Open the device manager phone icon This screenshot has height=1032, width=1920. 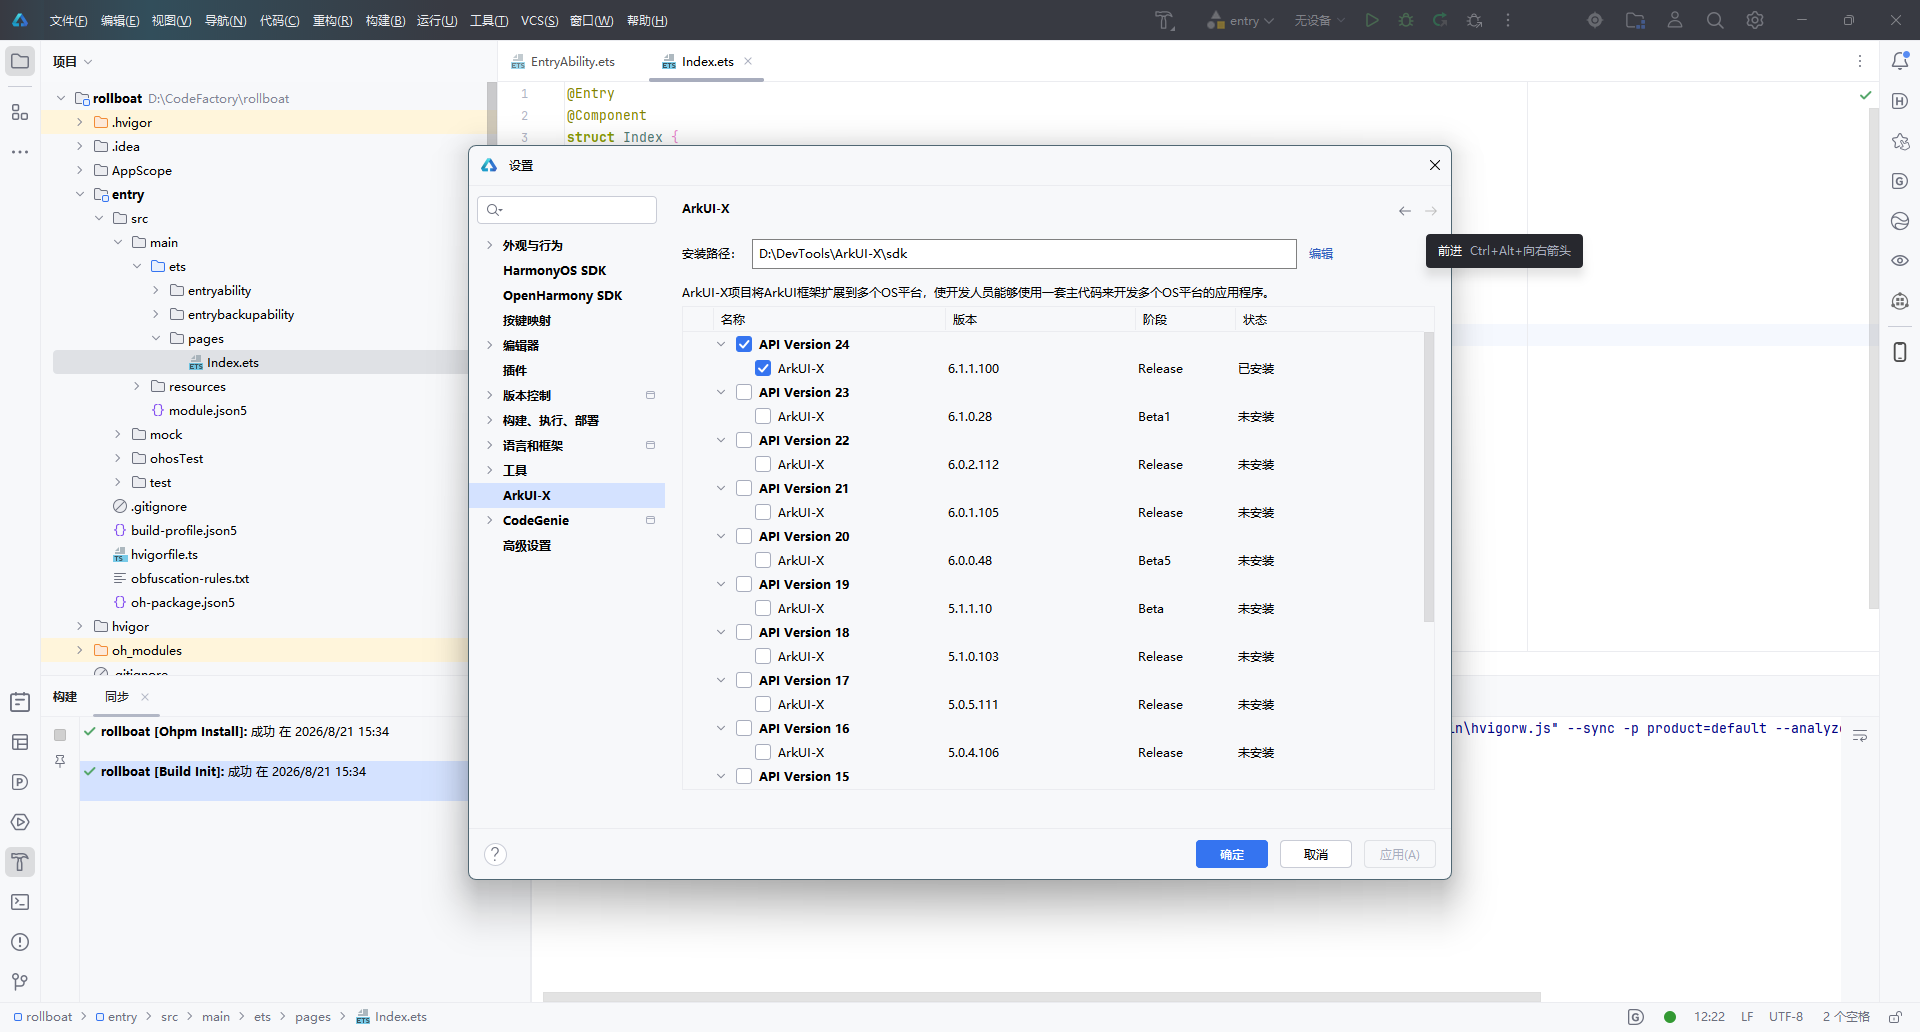[1900, 352]
